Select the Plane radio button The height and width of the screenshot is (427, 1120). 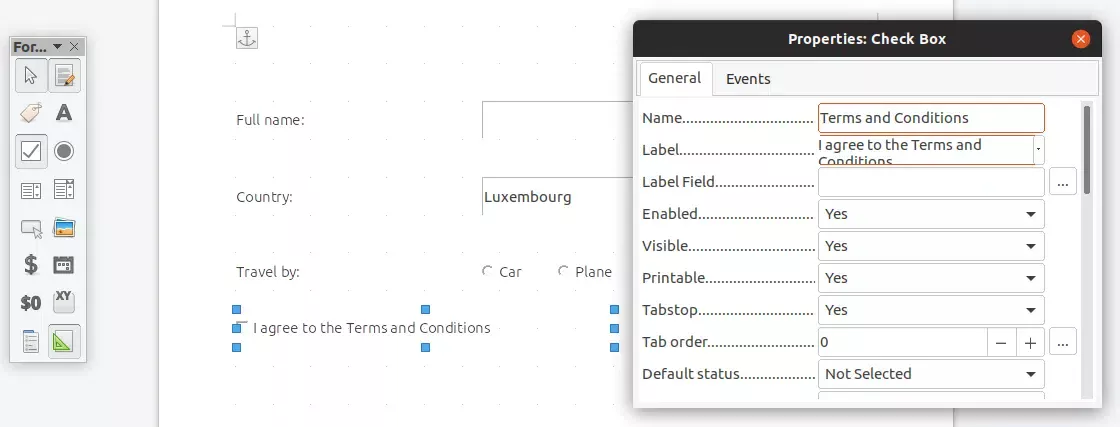pos(564,271)
